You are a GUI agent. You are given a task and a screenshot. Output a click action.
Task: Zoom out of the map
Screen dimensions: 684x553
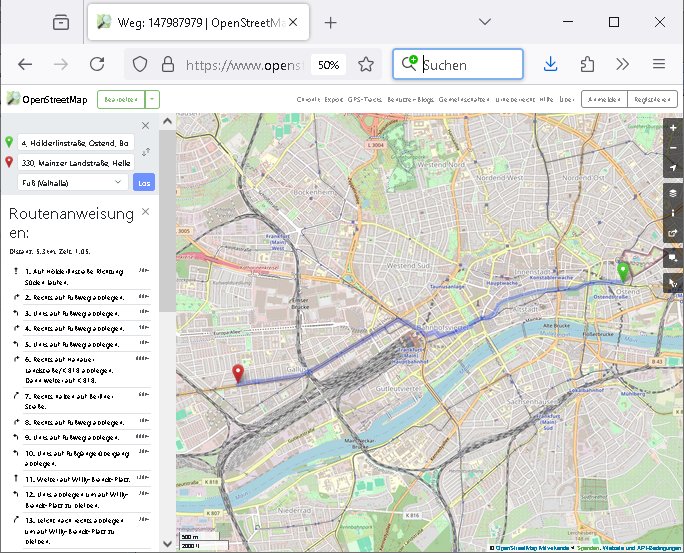[x=673, y=148]
